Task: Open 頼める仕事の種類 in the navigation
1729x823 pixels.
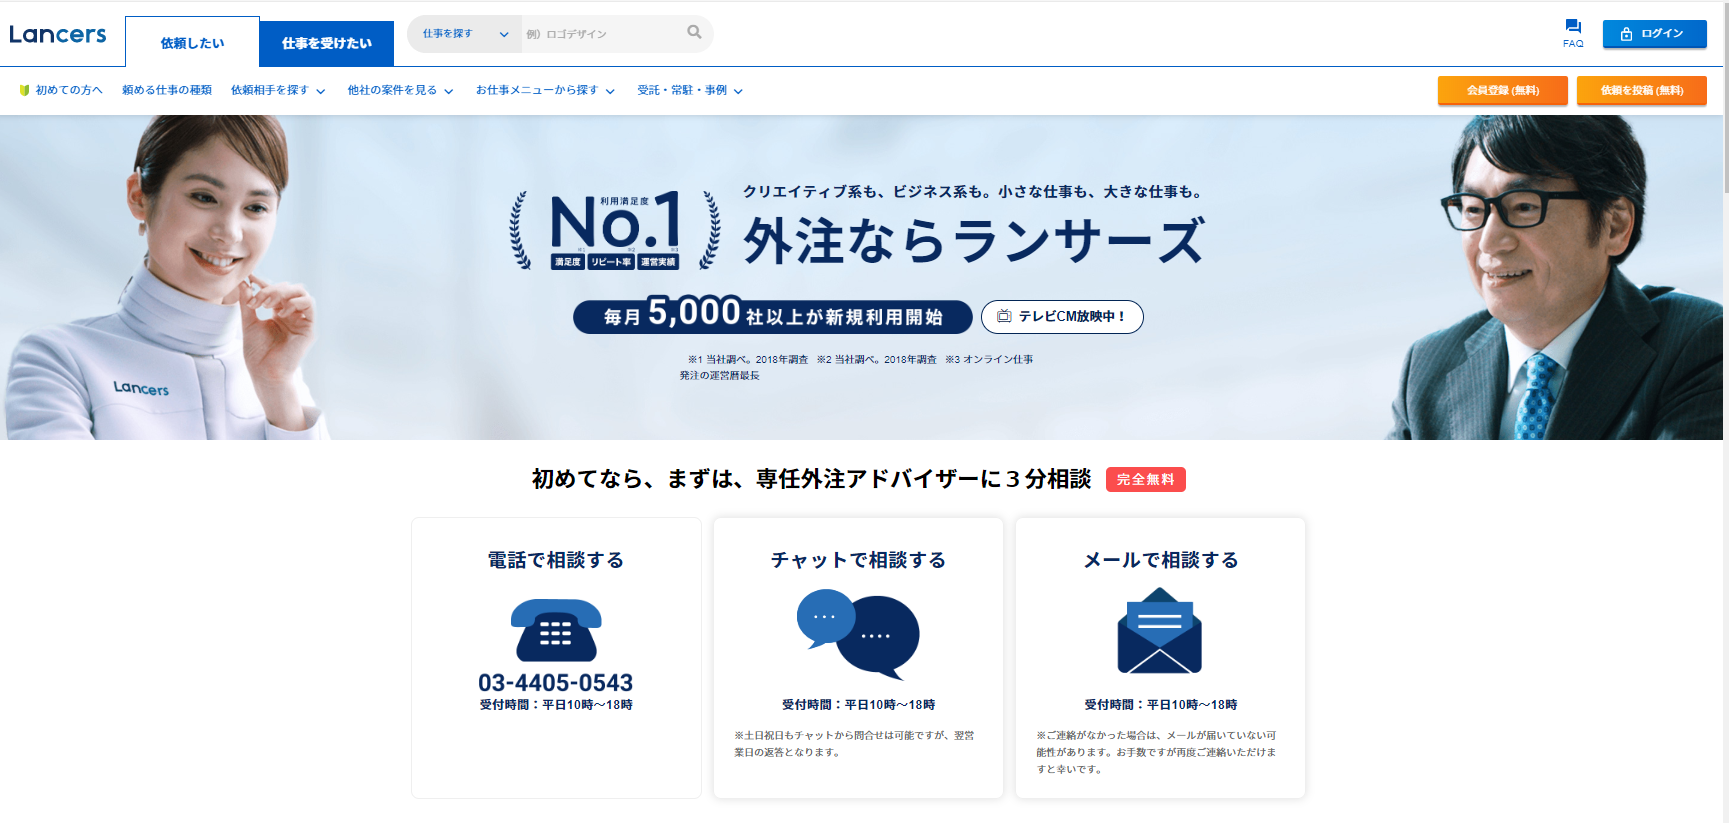Action: (167, 90)
